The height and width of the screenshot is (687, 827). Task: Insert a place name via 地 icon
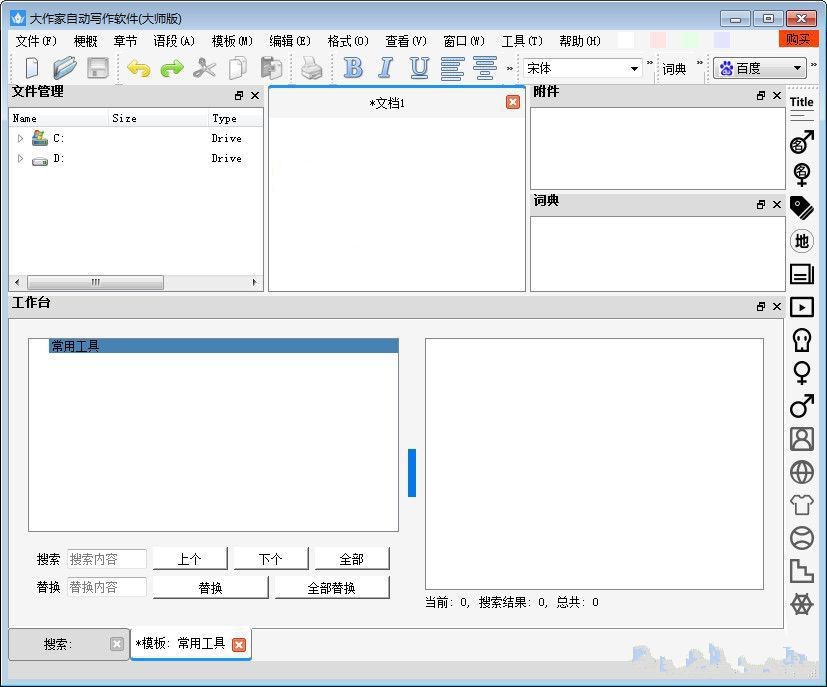801,241
